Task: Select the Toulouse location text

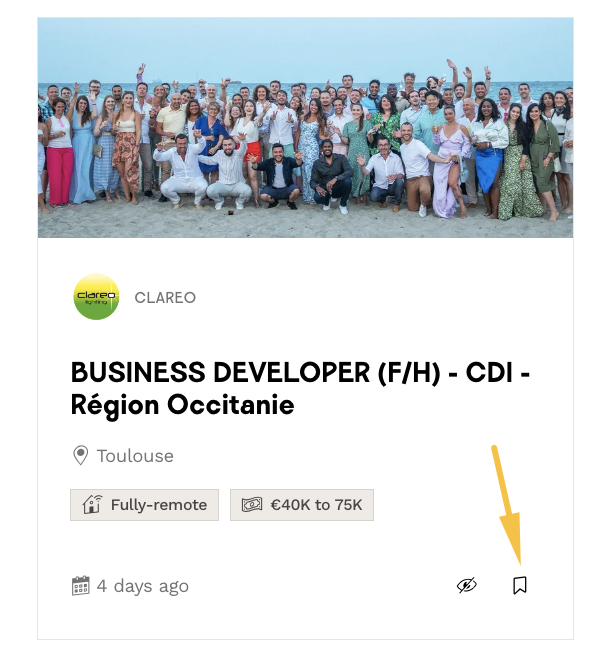Action: point(135,456)
